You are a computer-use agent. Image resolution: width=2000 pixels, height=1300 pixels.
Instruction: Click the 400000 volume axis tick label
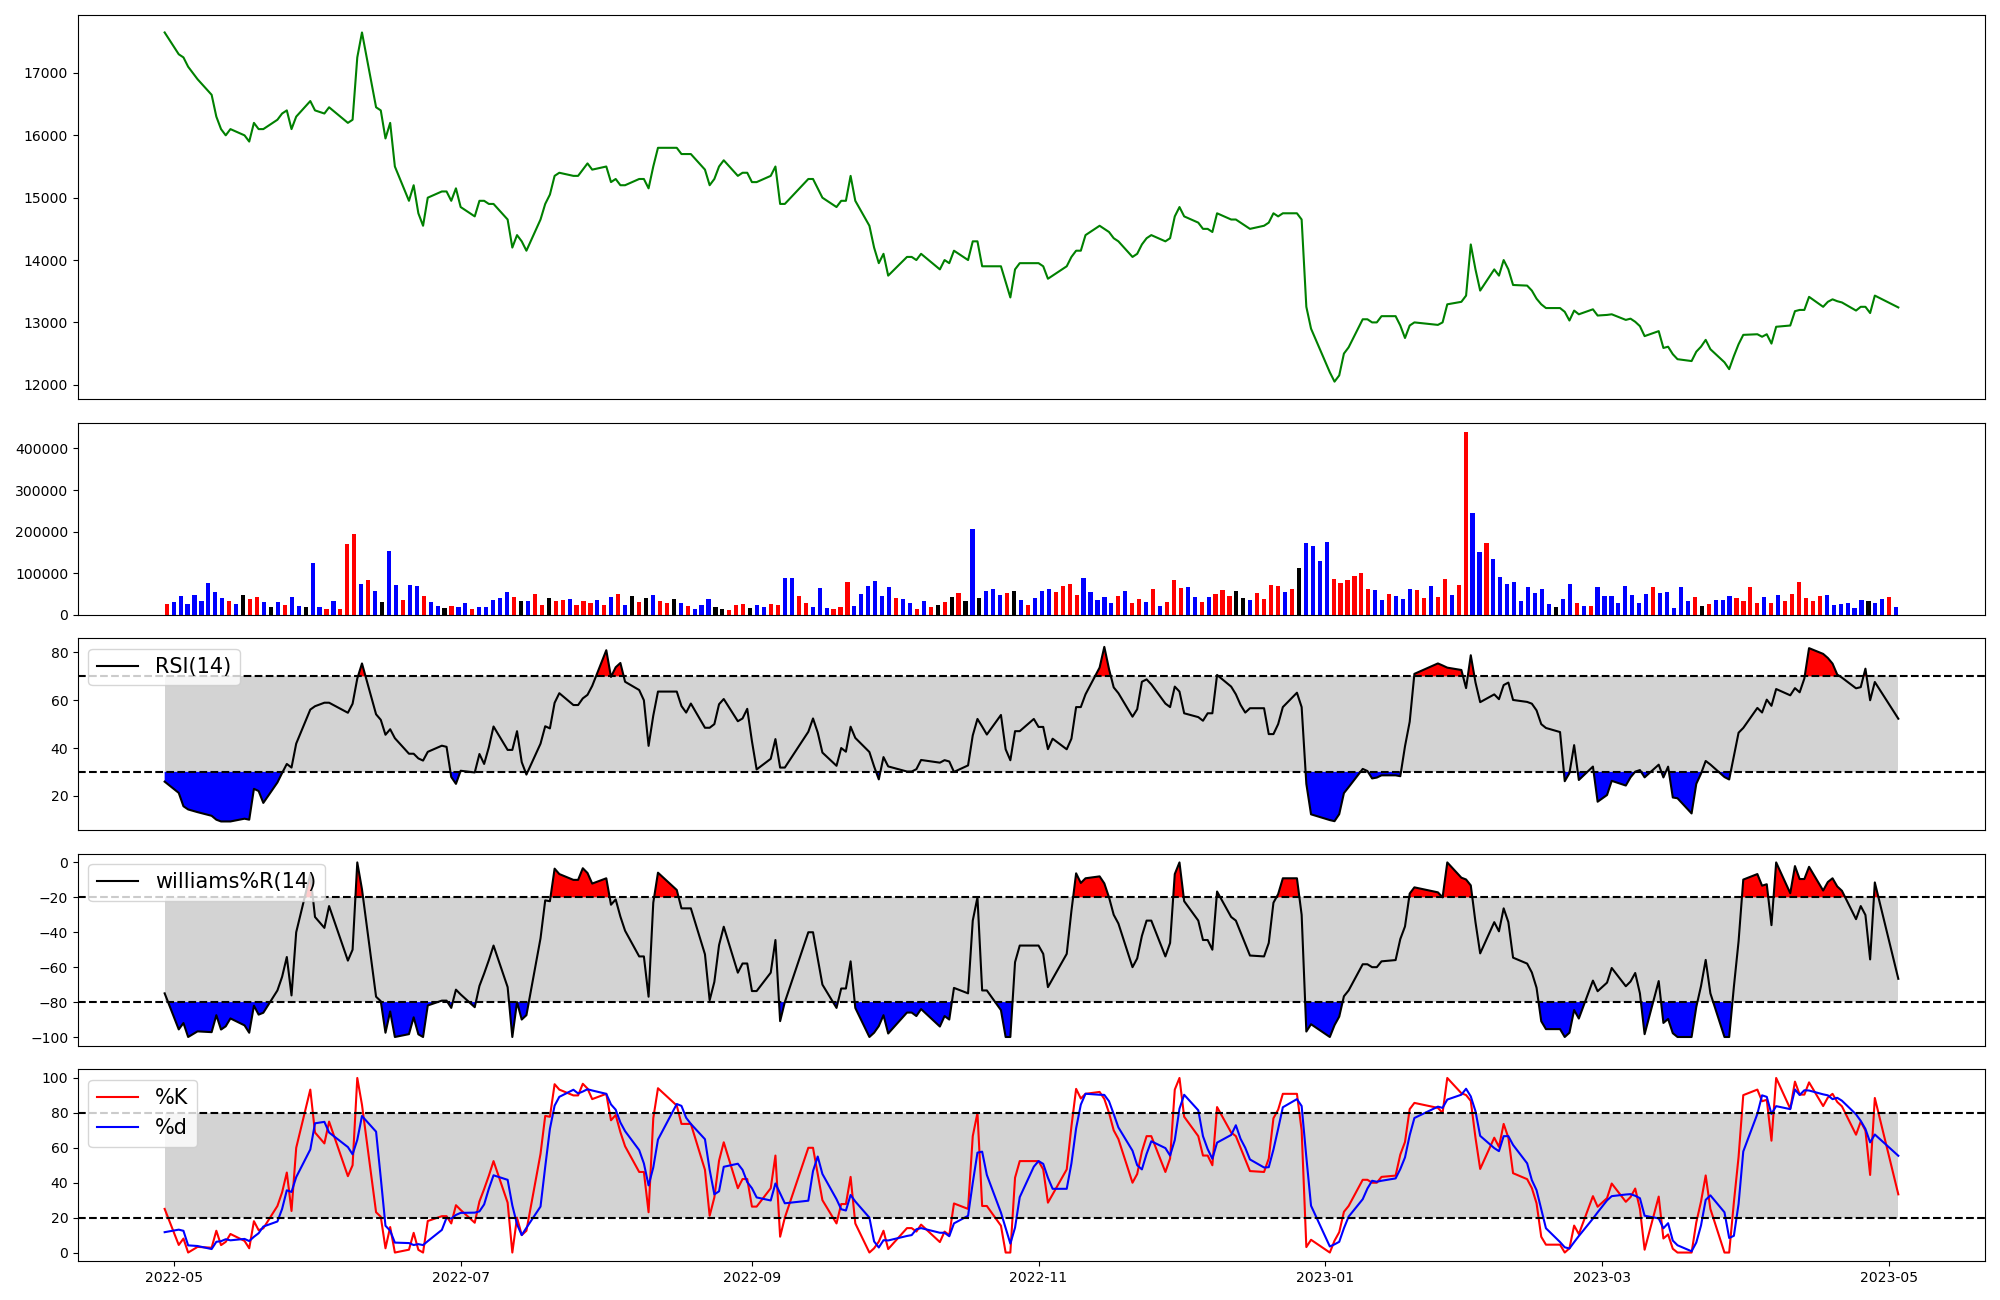[x=42, y=449]
